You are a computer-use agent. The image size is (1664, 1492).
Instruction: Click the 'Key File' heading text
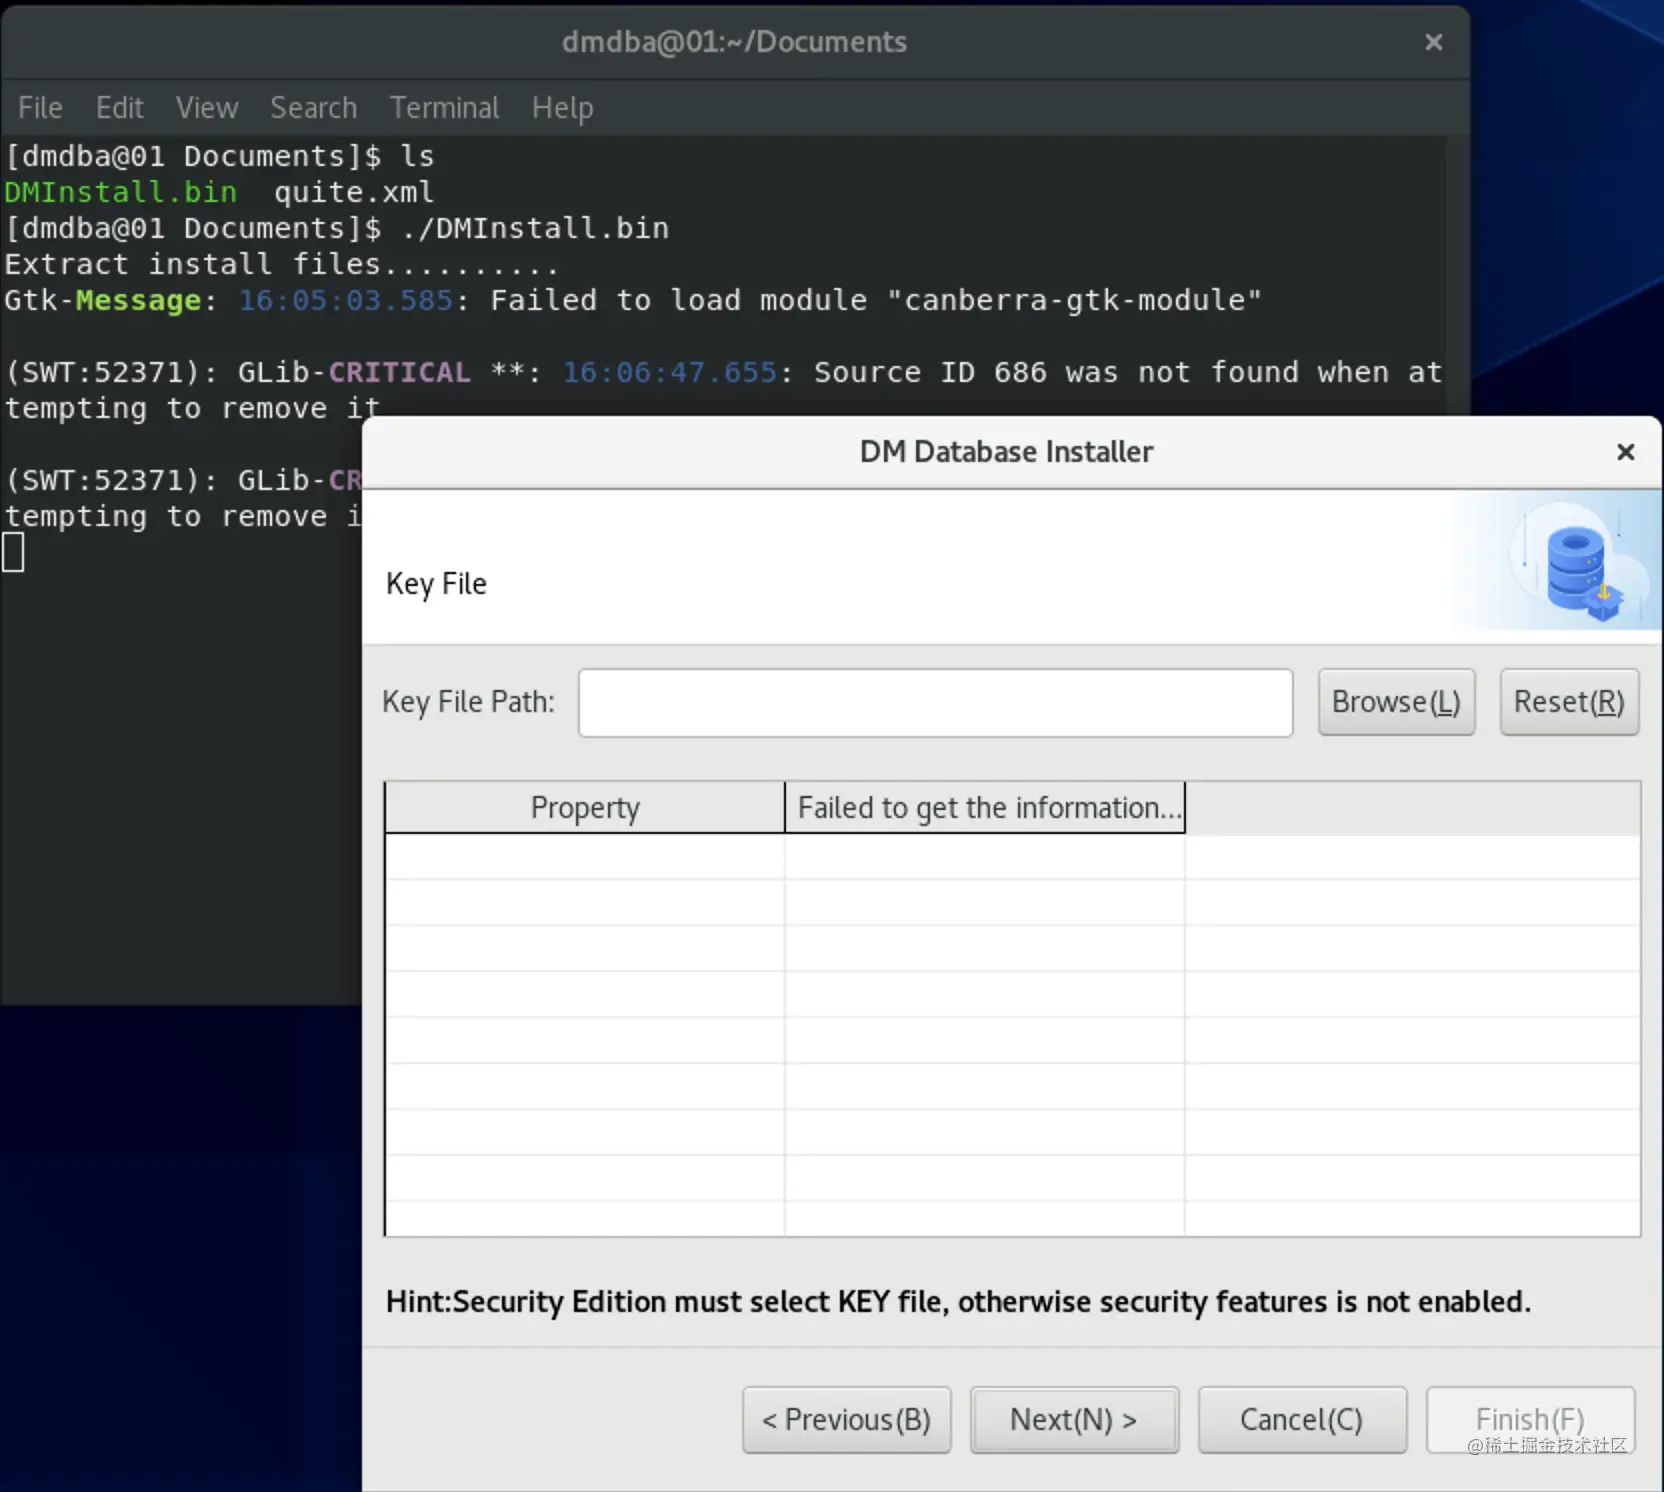point(436,584)
